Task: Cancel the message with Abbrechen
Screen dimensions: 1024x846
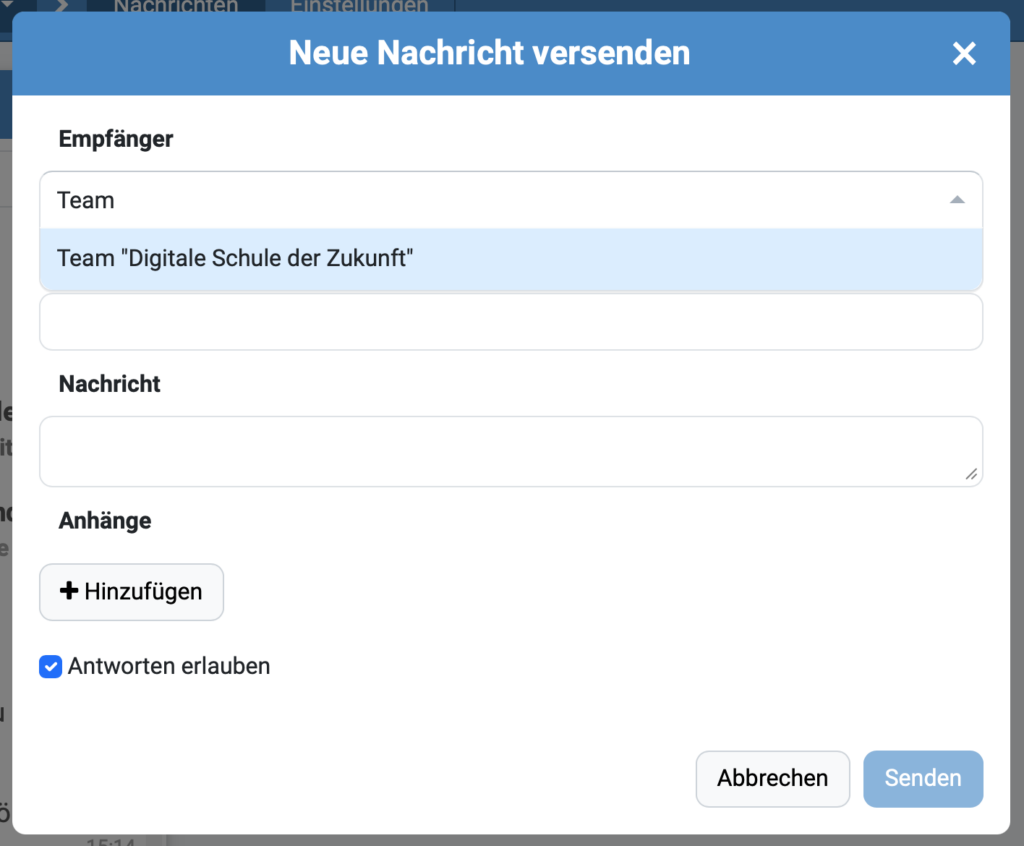Action: click(772, 778)
